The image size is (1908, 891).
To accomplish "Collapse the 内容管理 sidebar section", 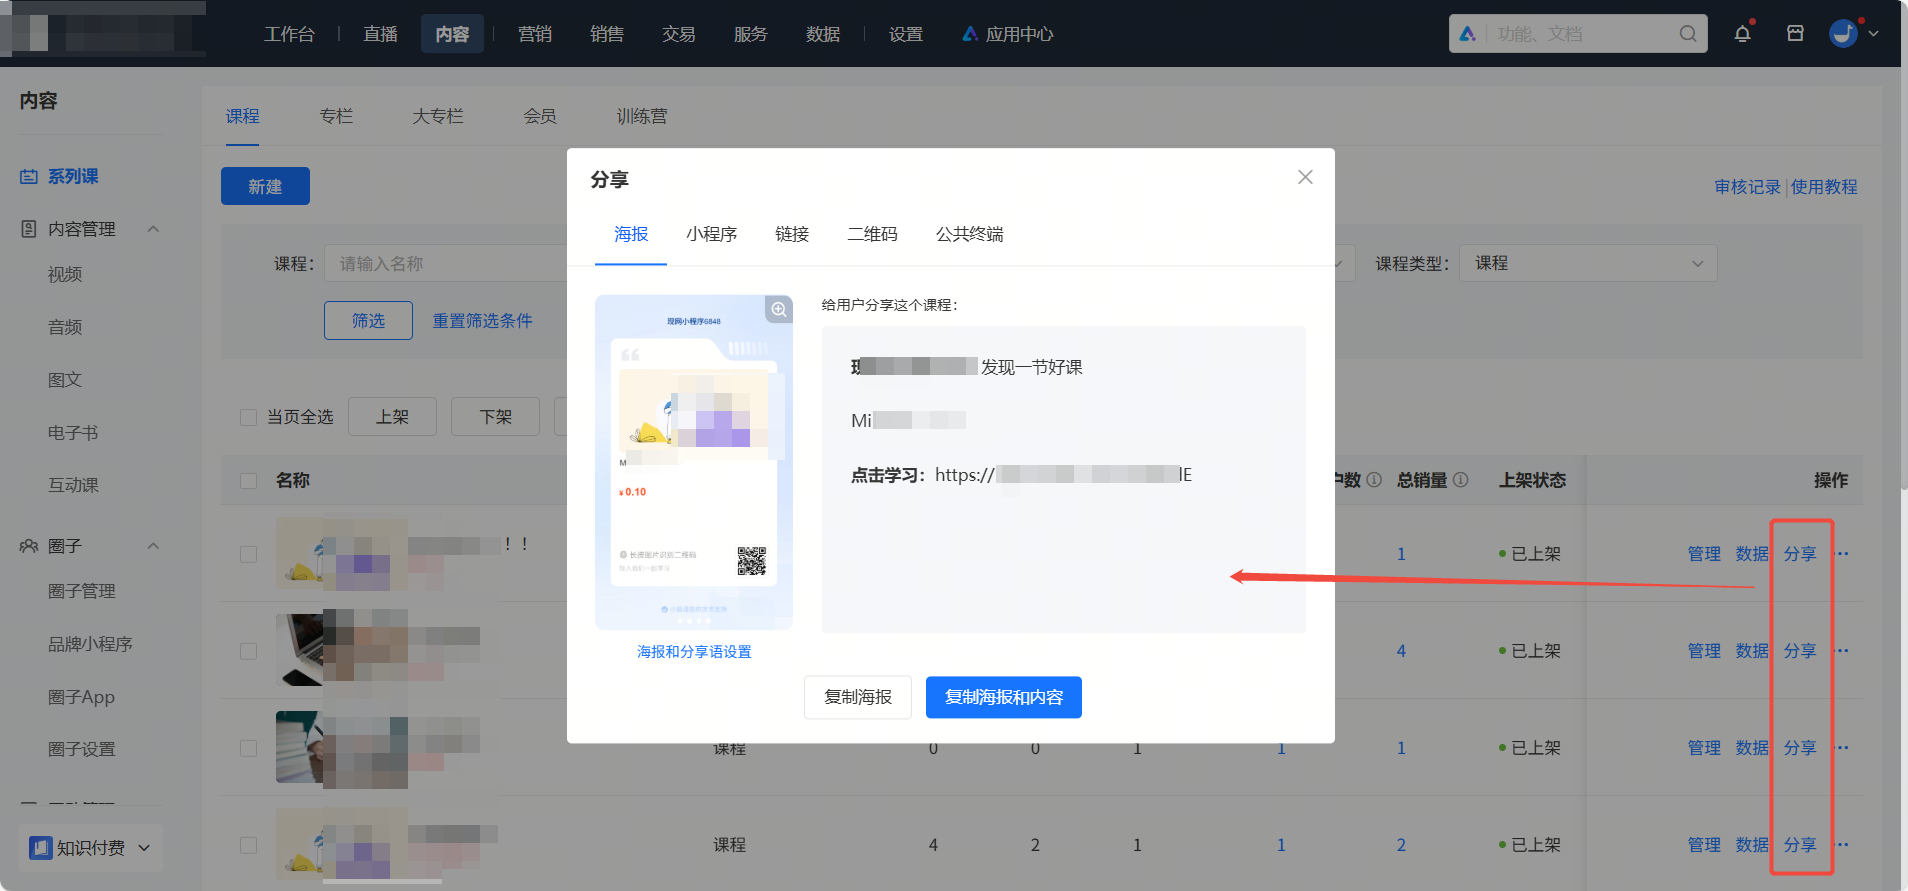I will [x=153, y=229].
